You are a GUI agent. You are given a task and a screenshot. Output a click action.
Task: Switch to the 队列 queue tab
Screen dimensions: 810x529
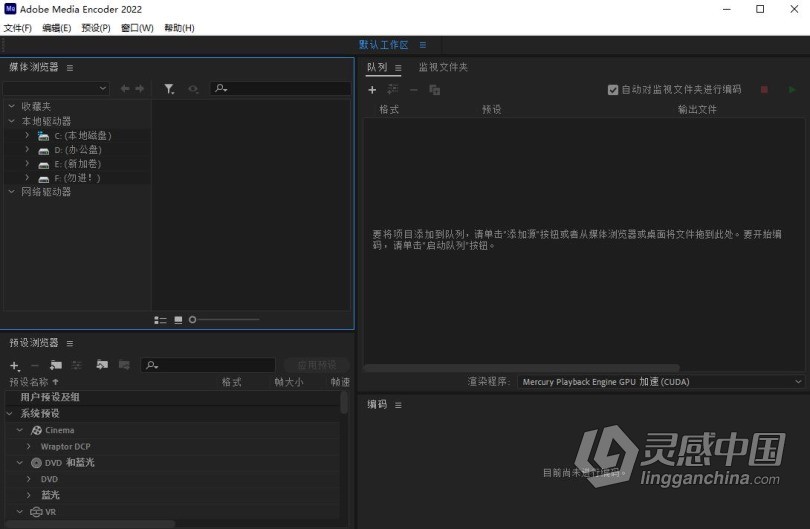pos(377,67)
